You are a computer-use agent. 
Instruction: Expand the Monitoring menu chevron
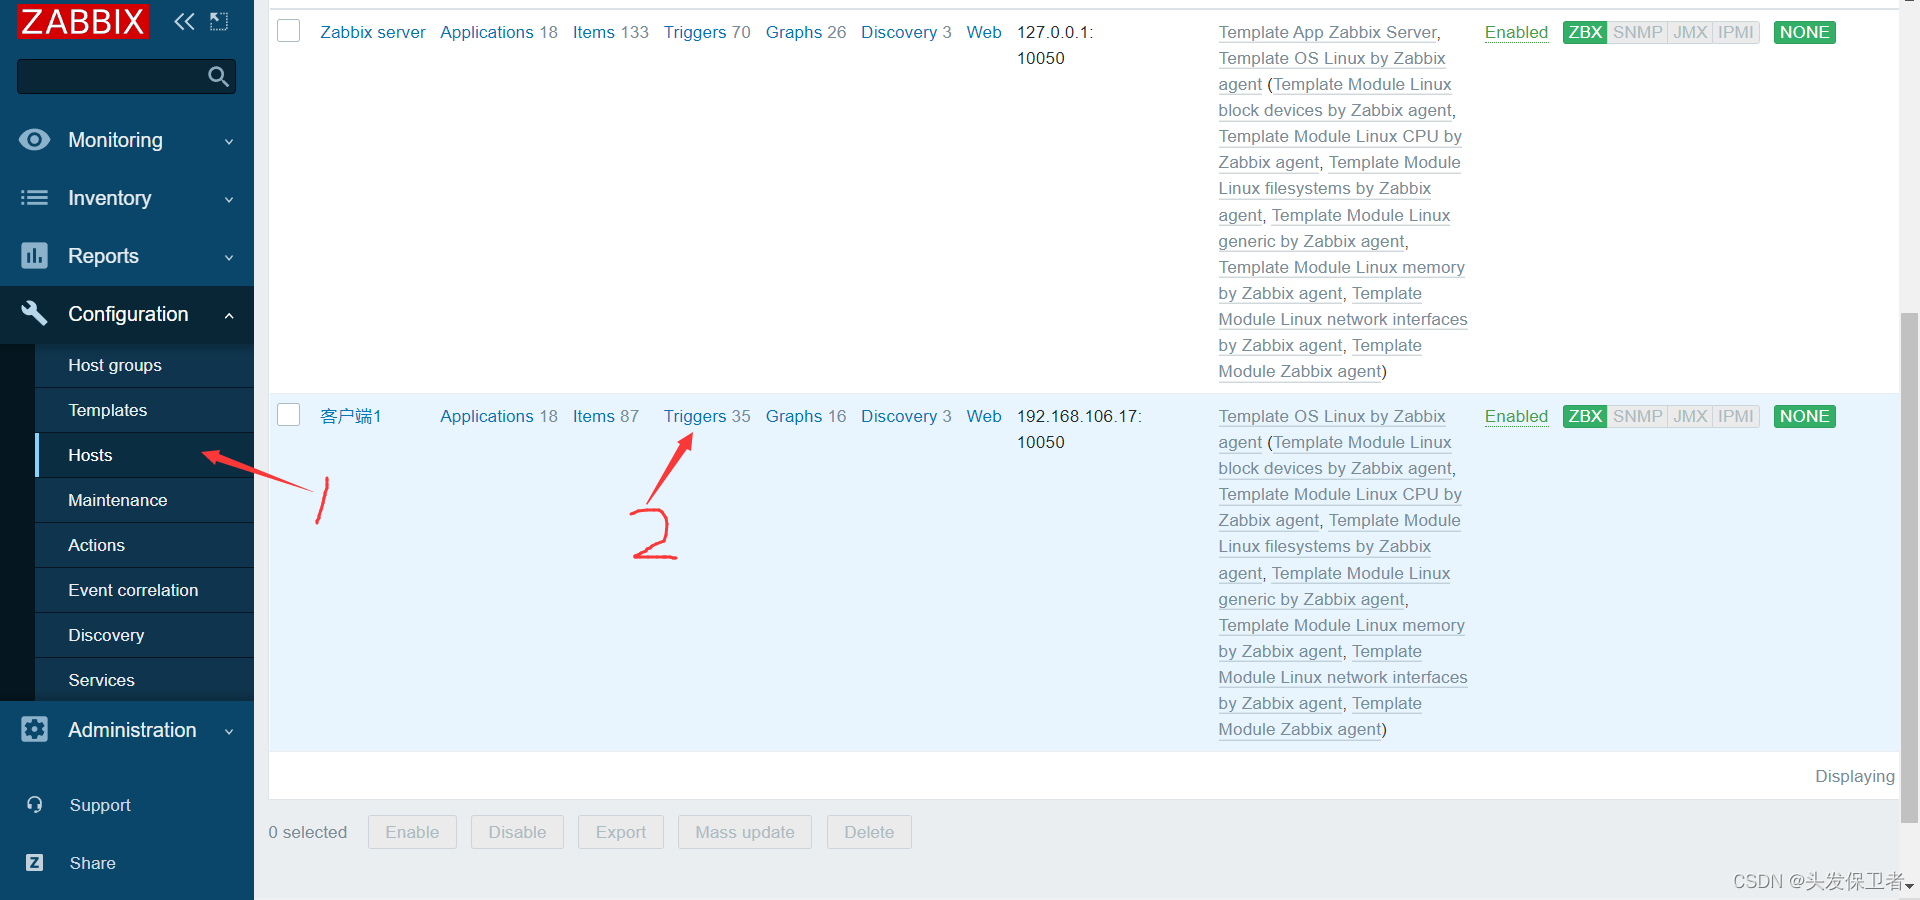(x=229, y=142)
